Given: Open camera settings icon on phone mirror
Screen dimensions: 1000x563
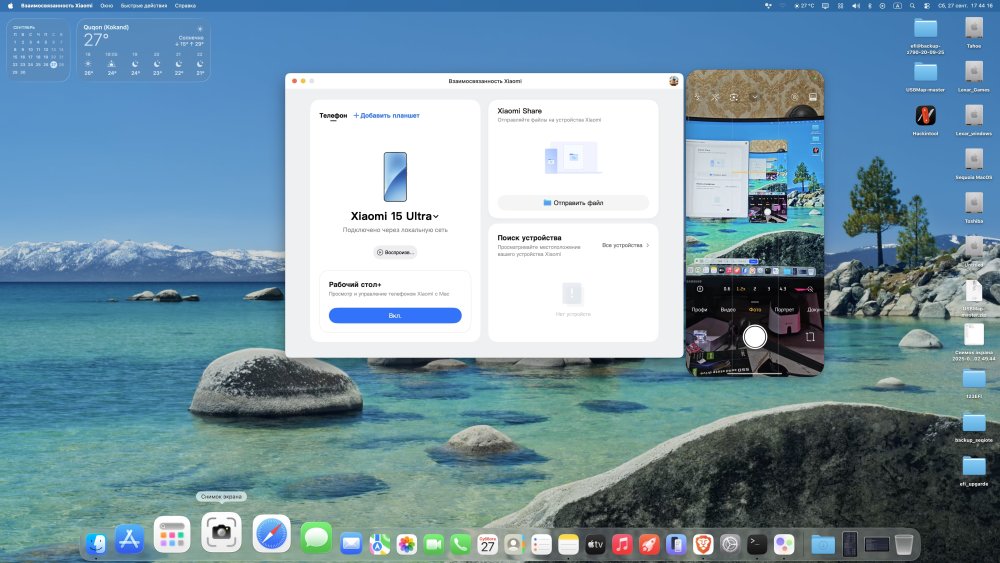Looking at the screenshot, I should (794, 98).
